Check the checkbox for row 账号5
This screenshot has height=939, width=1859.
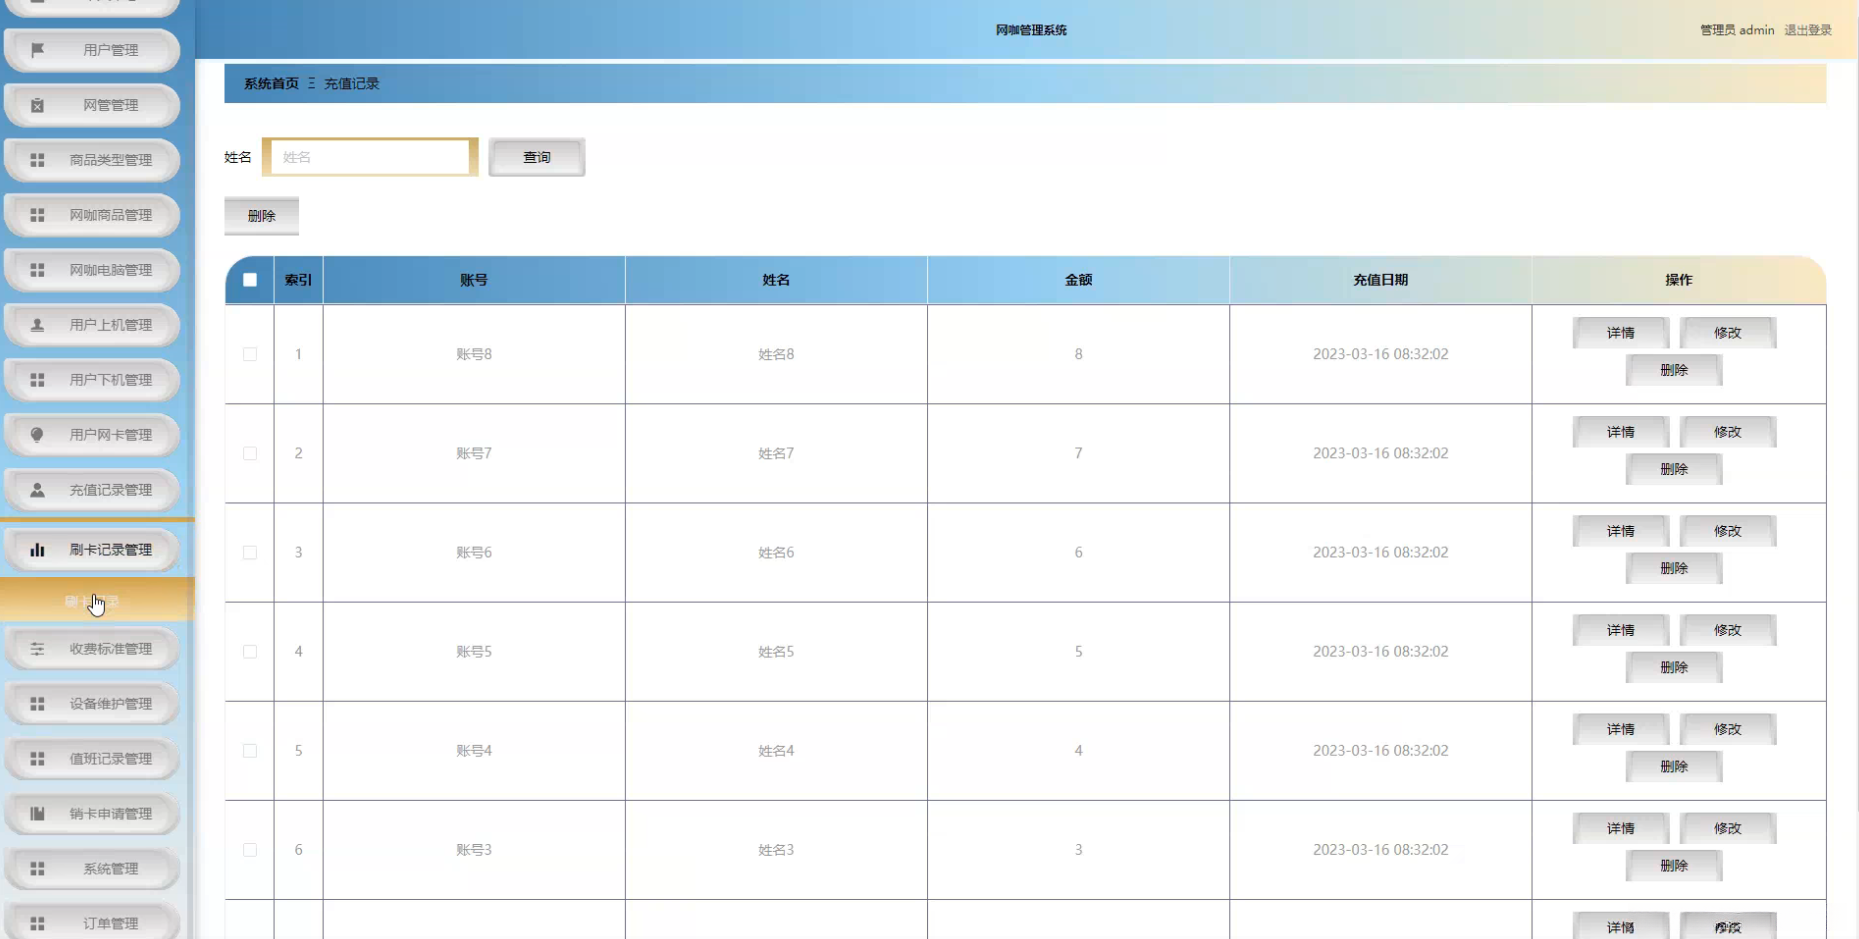pyautogui.click(x=250, y=651)
